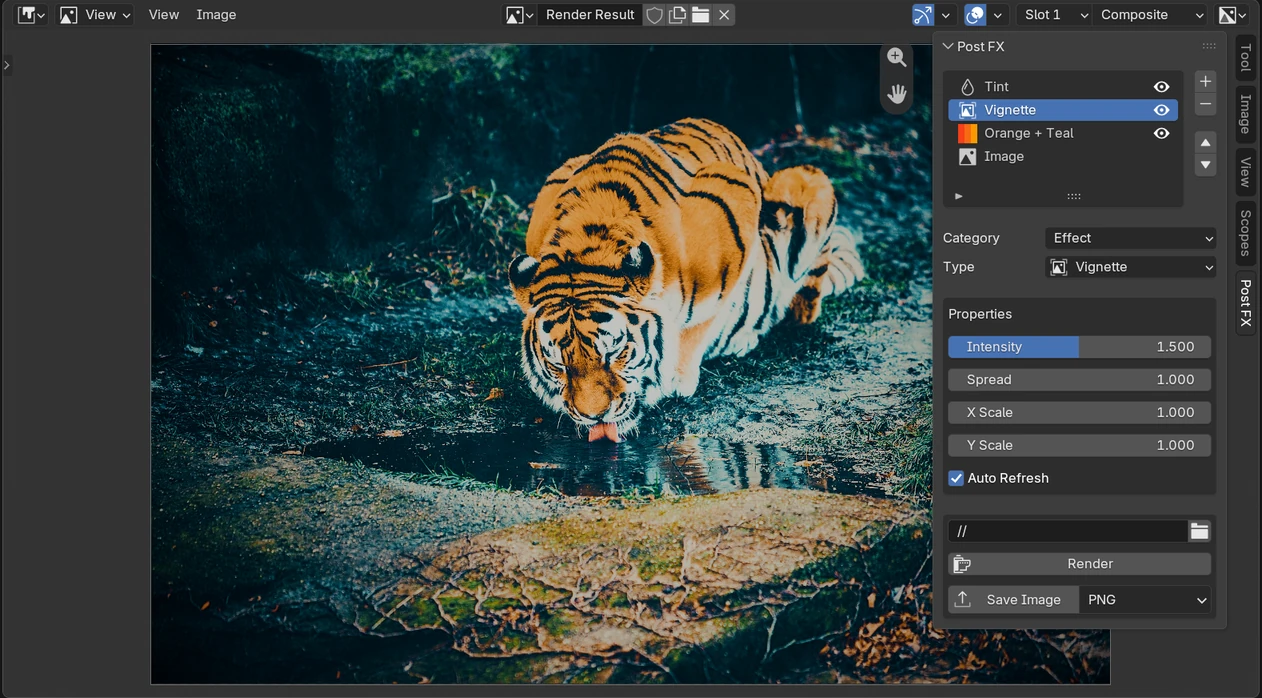Click the Tint droplet icon

pos(967,87)
